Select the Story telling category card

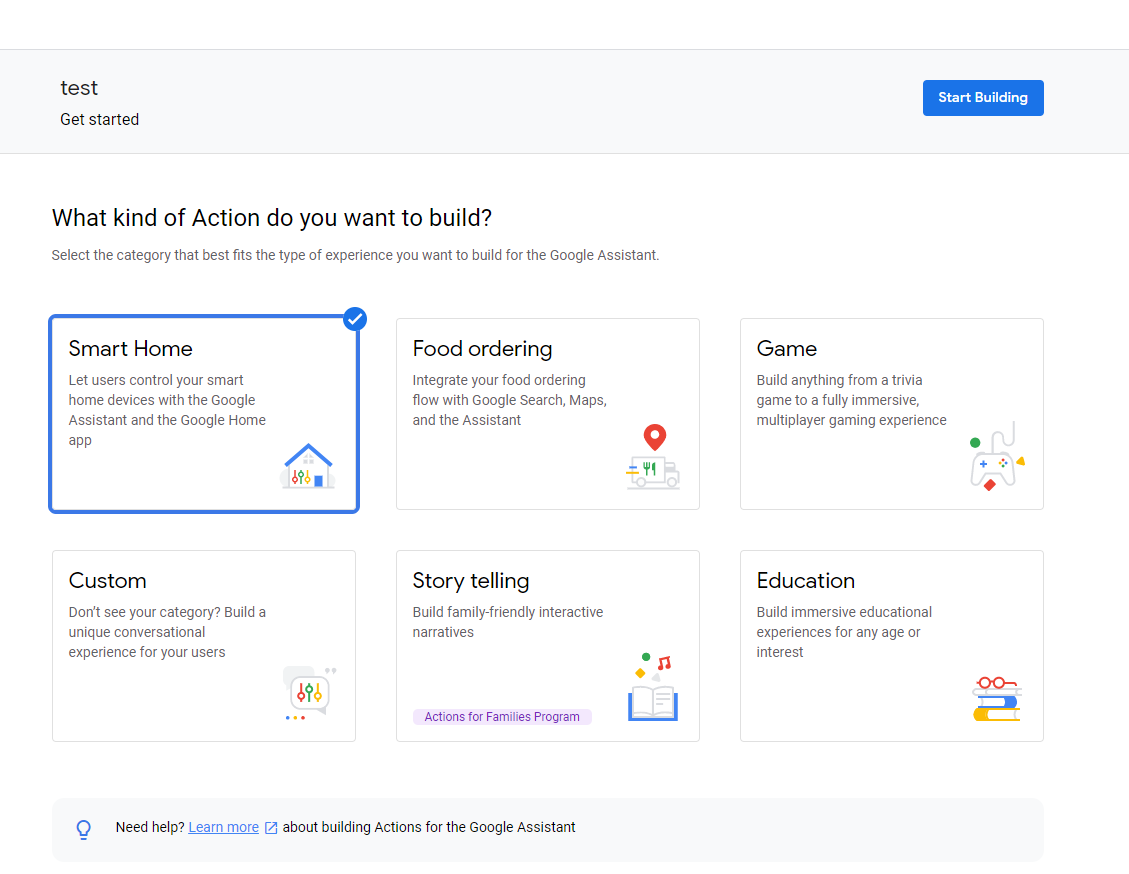[x=547, y=645]
